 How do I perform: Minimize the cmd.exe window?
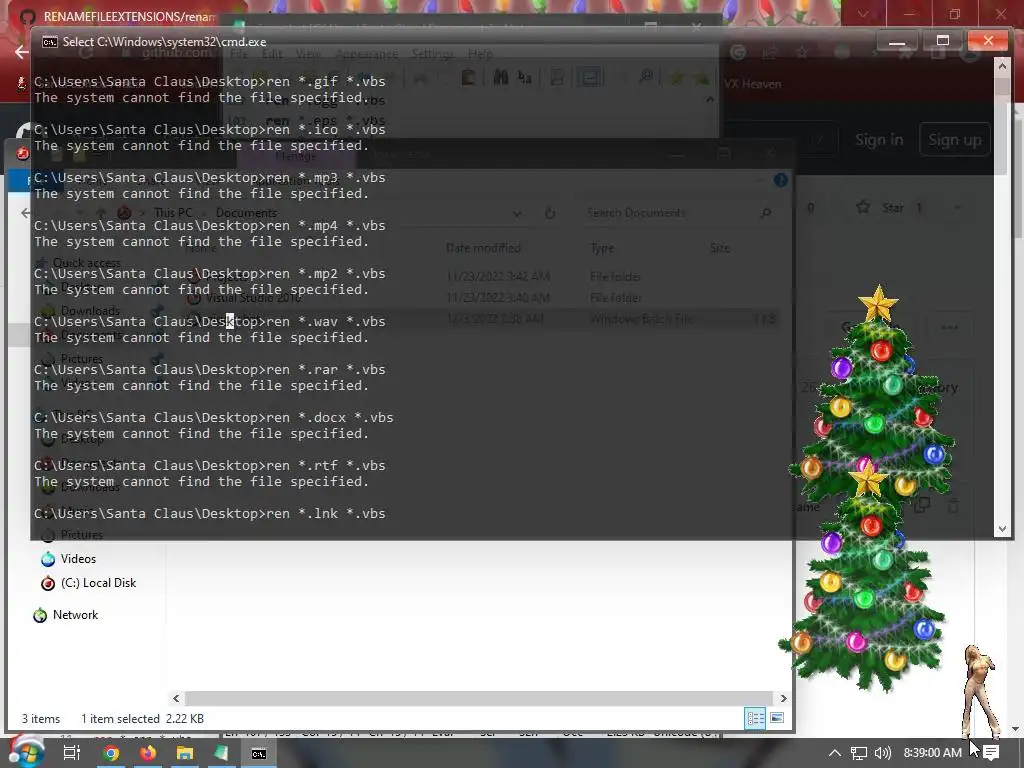(x=897, y=42)
